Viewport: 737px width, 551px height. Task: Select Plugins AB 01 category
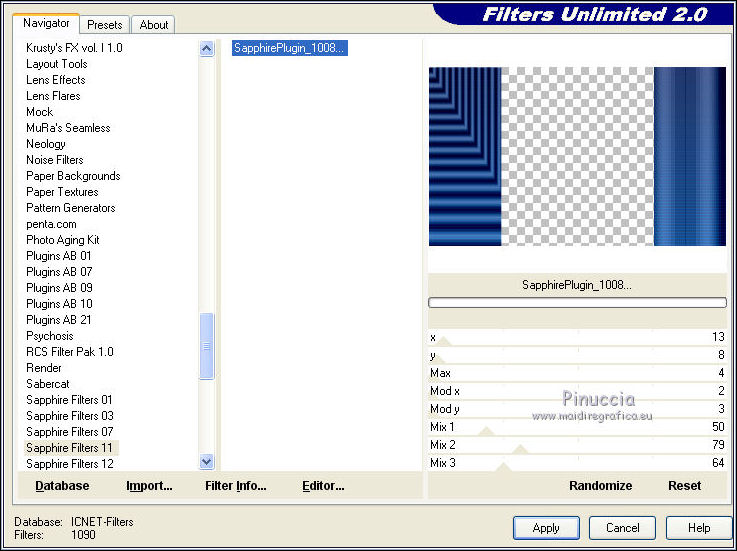(59, 256)
